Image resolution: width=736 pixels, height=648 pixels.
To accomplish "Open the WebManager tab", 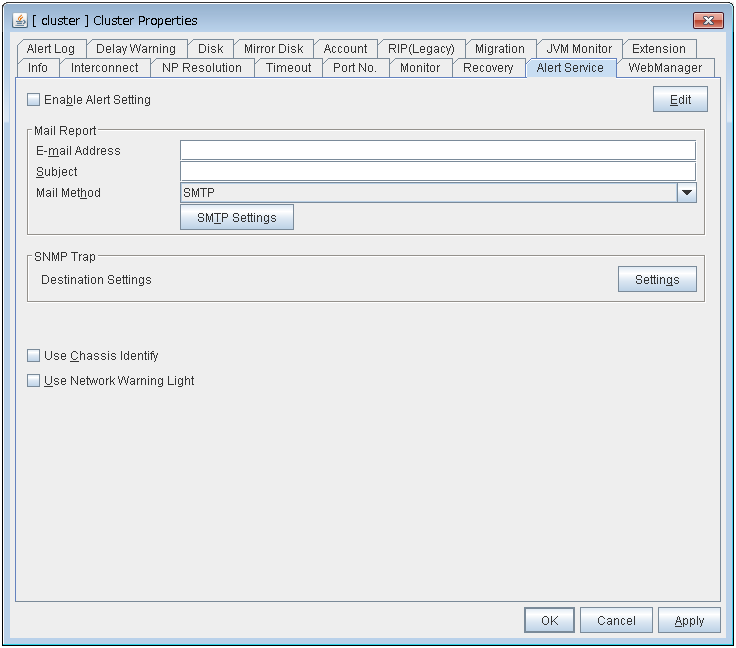I will point(665,68).
